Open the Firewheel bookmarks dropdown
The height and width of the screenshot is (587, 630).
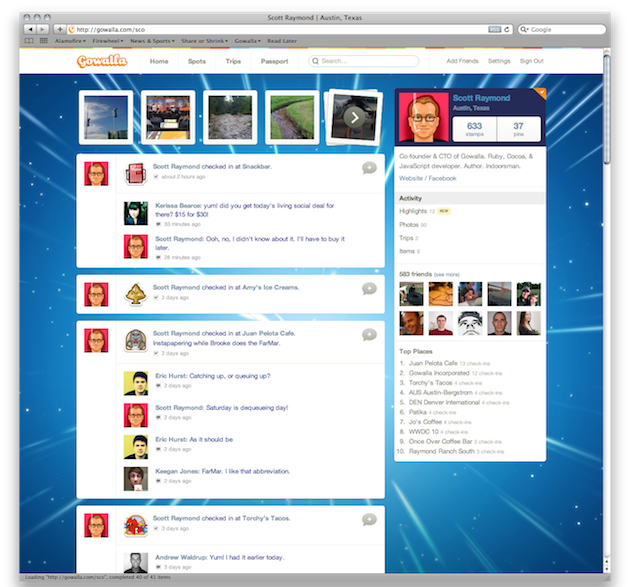108,41
